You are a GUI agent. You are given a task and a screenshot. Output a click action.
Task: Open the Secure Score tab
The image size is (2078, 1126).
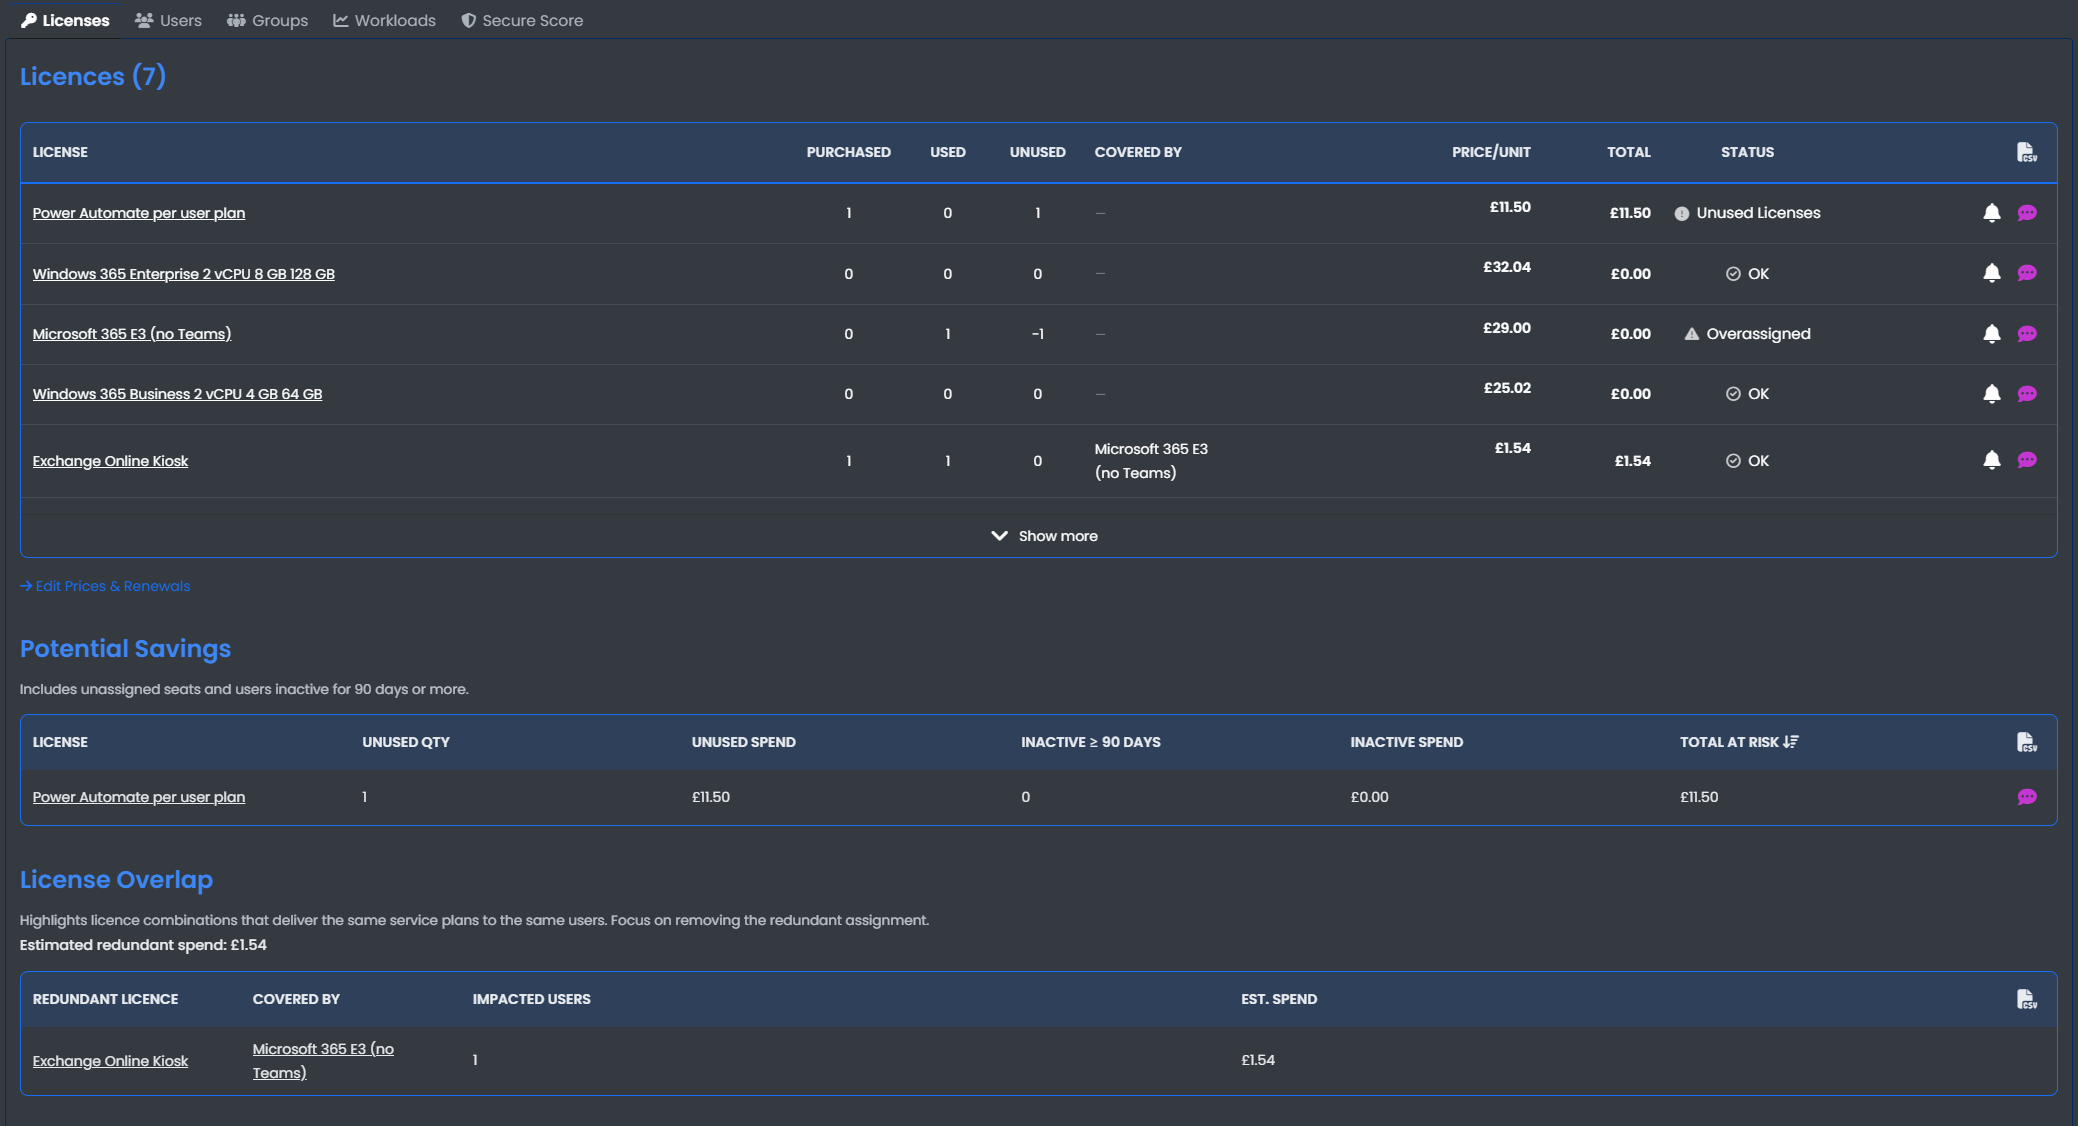[x=522, y=20]
